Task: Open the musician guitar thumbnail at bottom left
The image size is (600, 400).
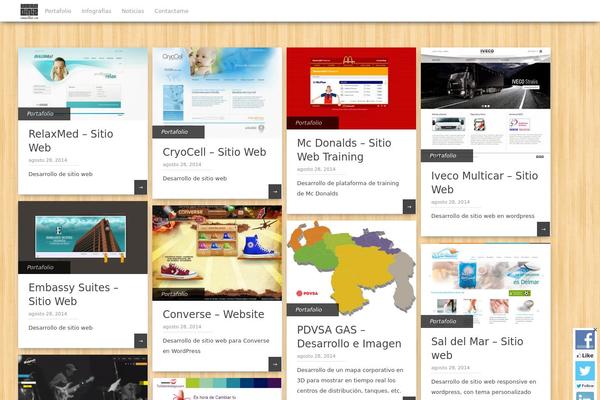Action: (x=83, y=377)
